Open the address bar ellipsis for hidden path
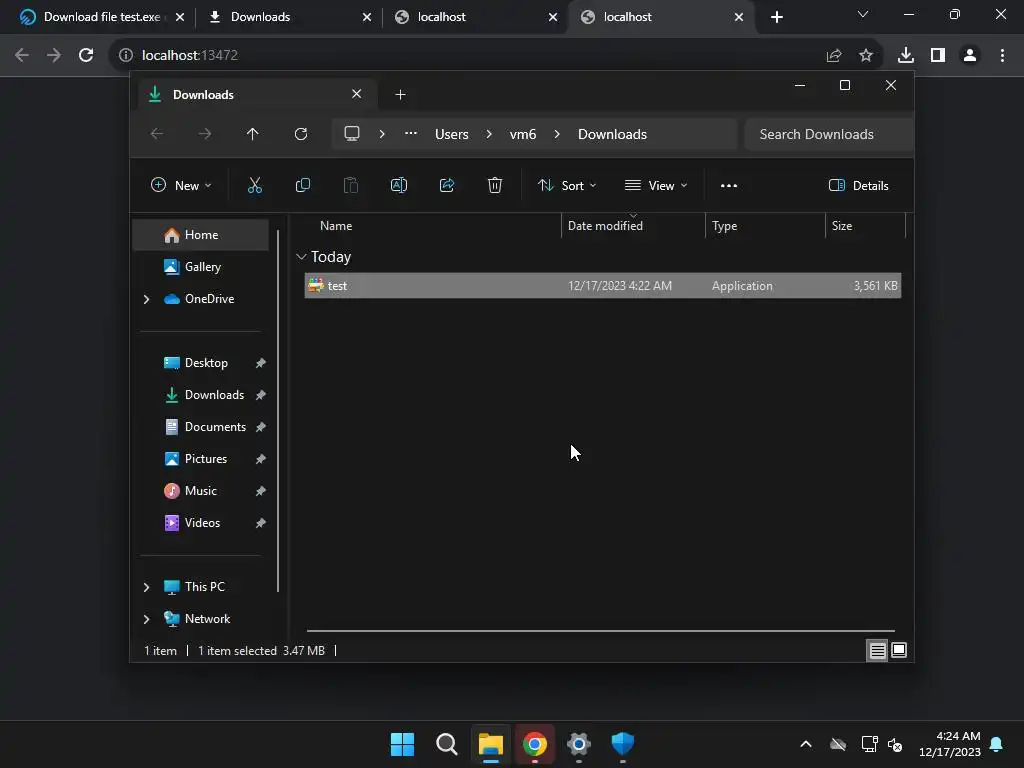This screenshot has height=768, width=1024. click(x=411, y=134)
